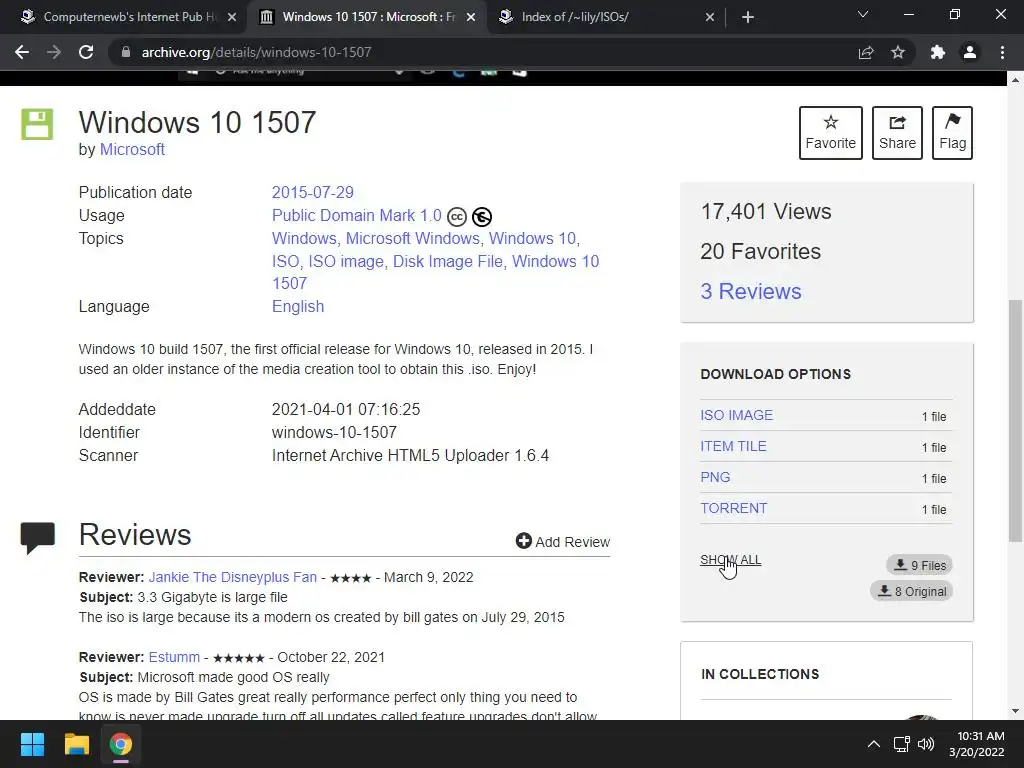The image size is (1024, 768).
Task: Open network status tray icon
Action: pos(902,744)
